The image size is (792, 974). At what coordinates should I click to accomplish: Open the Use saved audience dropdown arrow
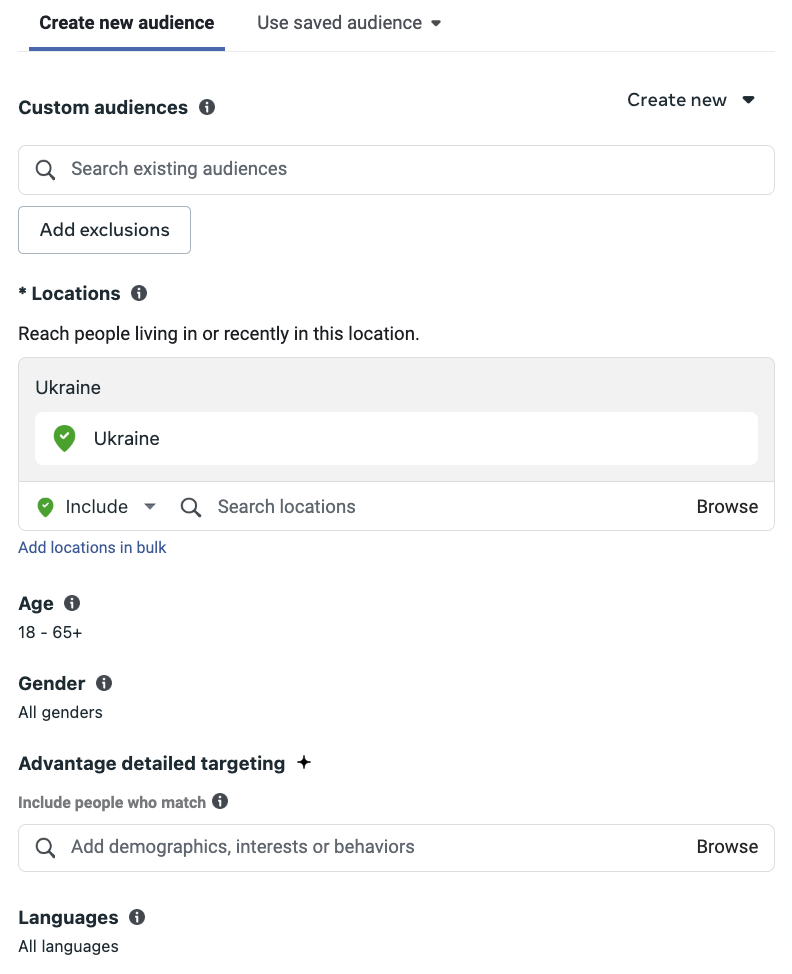coord(436,23)
